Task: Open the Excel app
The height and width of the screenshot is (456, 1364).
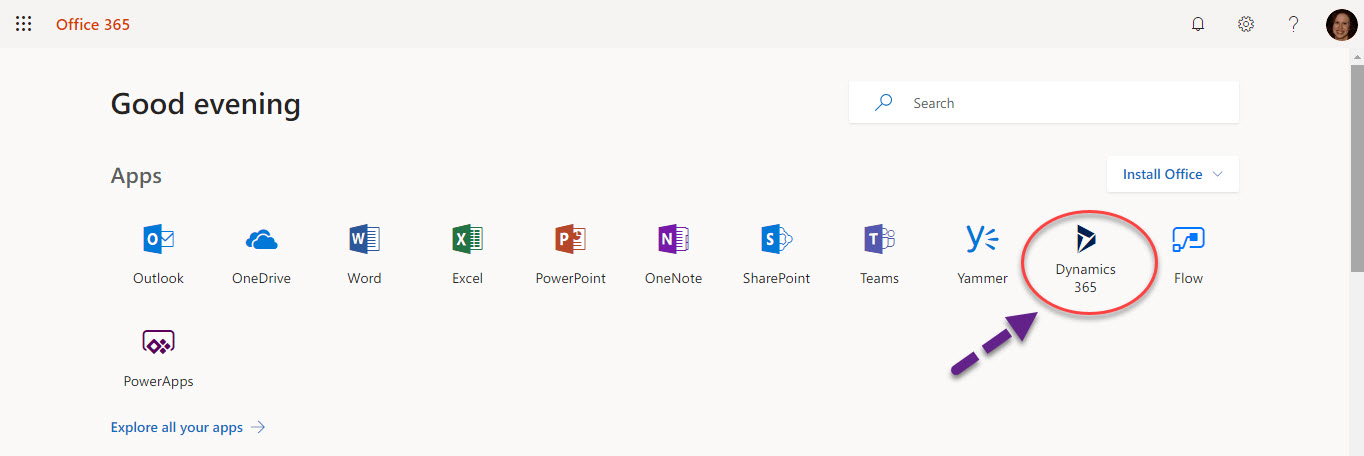Action: tap(467, 254)
